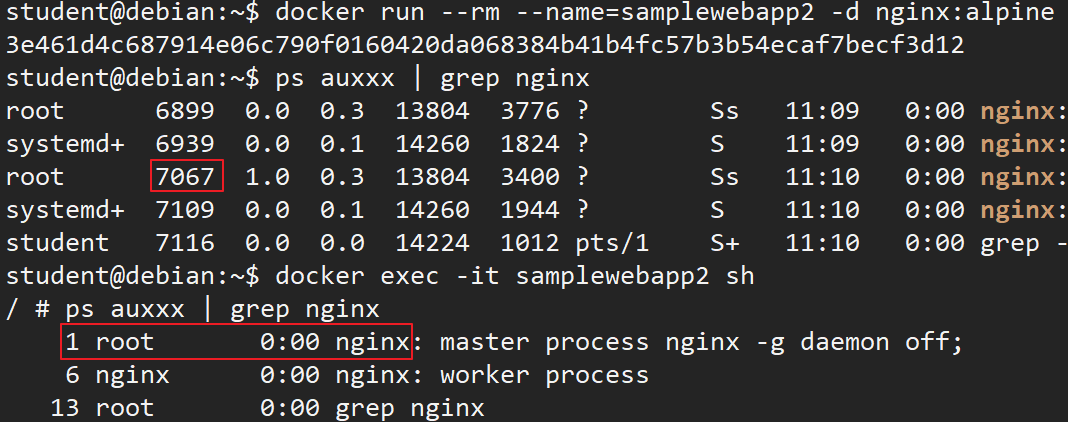
Task: Click the RSS value 1012
Action: coord(530,243)
